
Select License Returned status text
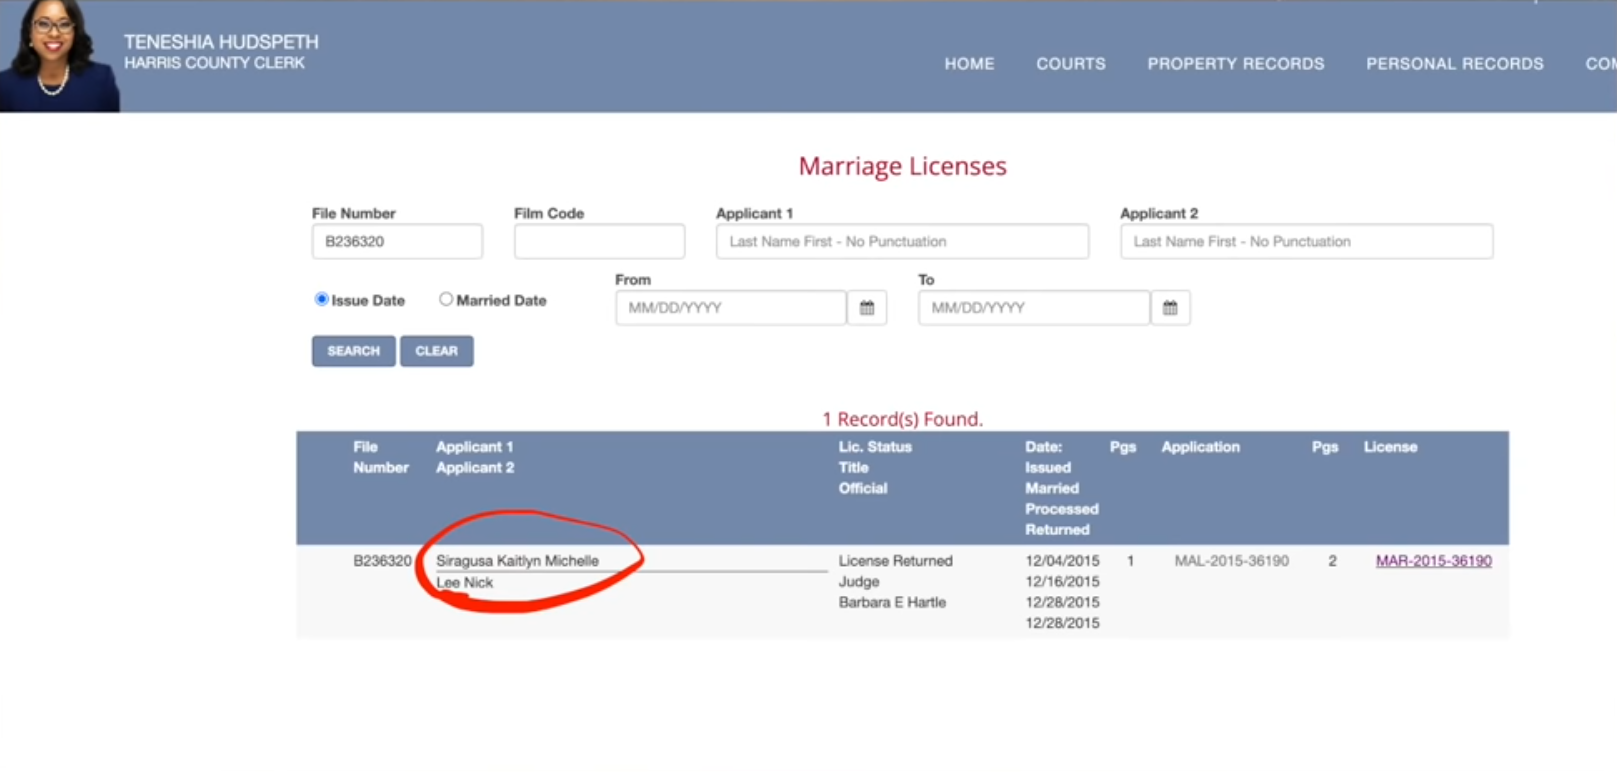coord(895,561)
